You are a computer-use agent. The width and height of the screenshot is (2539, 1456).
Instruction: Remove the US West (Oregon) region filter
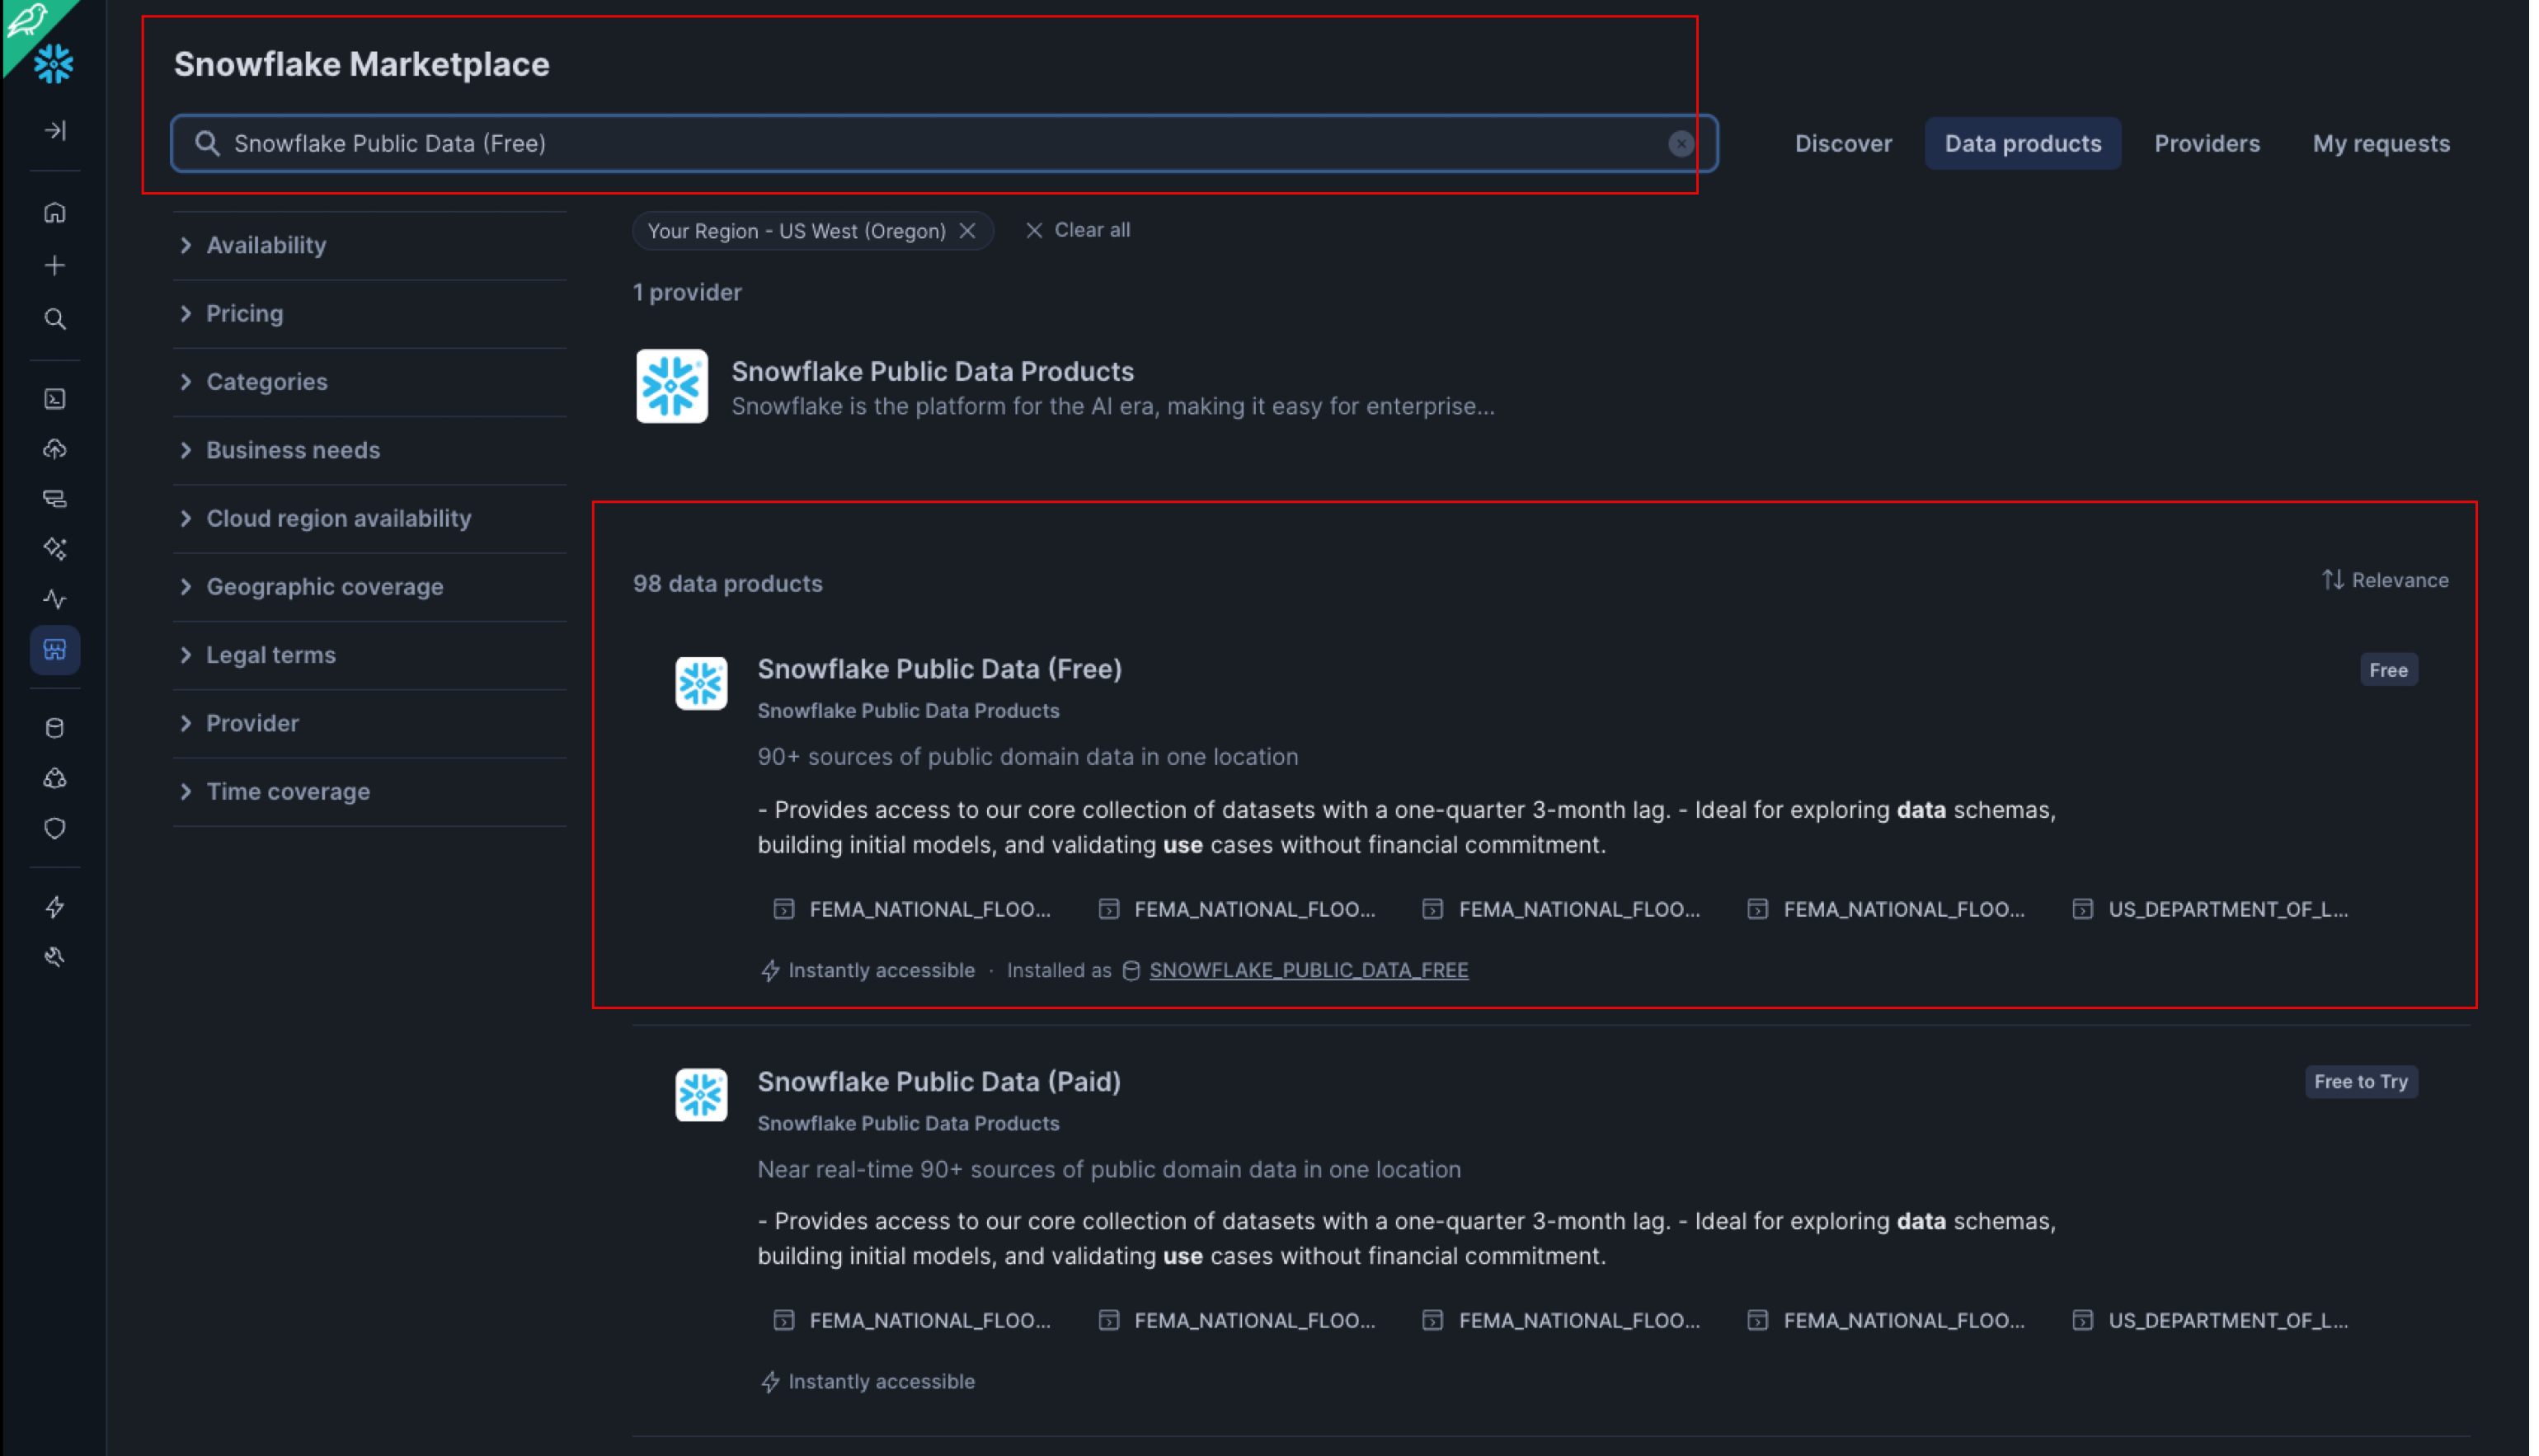967,231
